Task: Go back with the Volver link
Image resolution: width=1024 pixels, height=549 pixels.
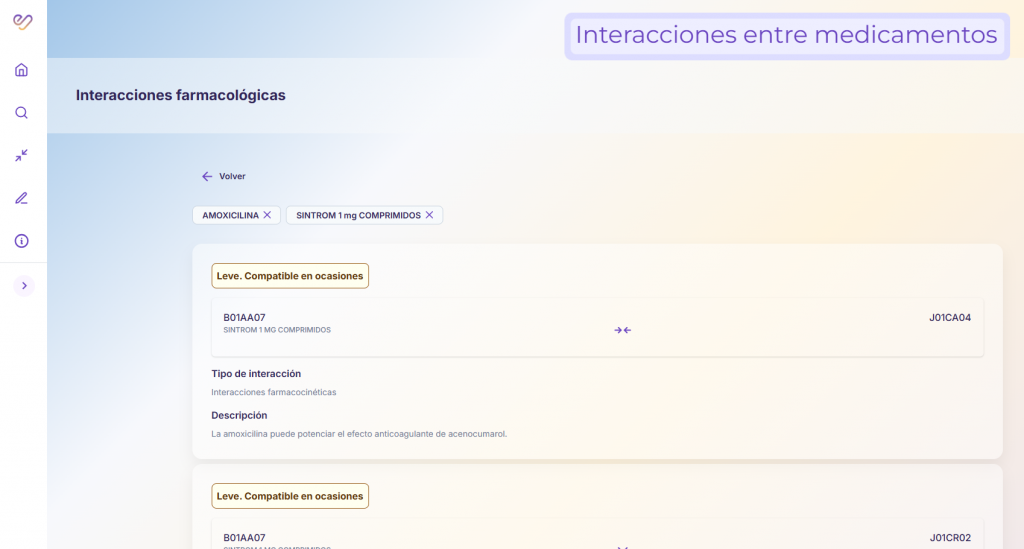Action: [x=223, y=176]
